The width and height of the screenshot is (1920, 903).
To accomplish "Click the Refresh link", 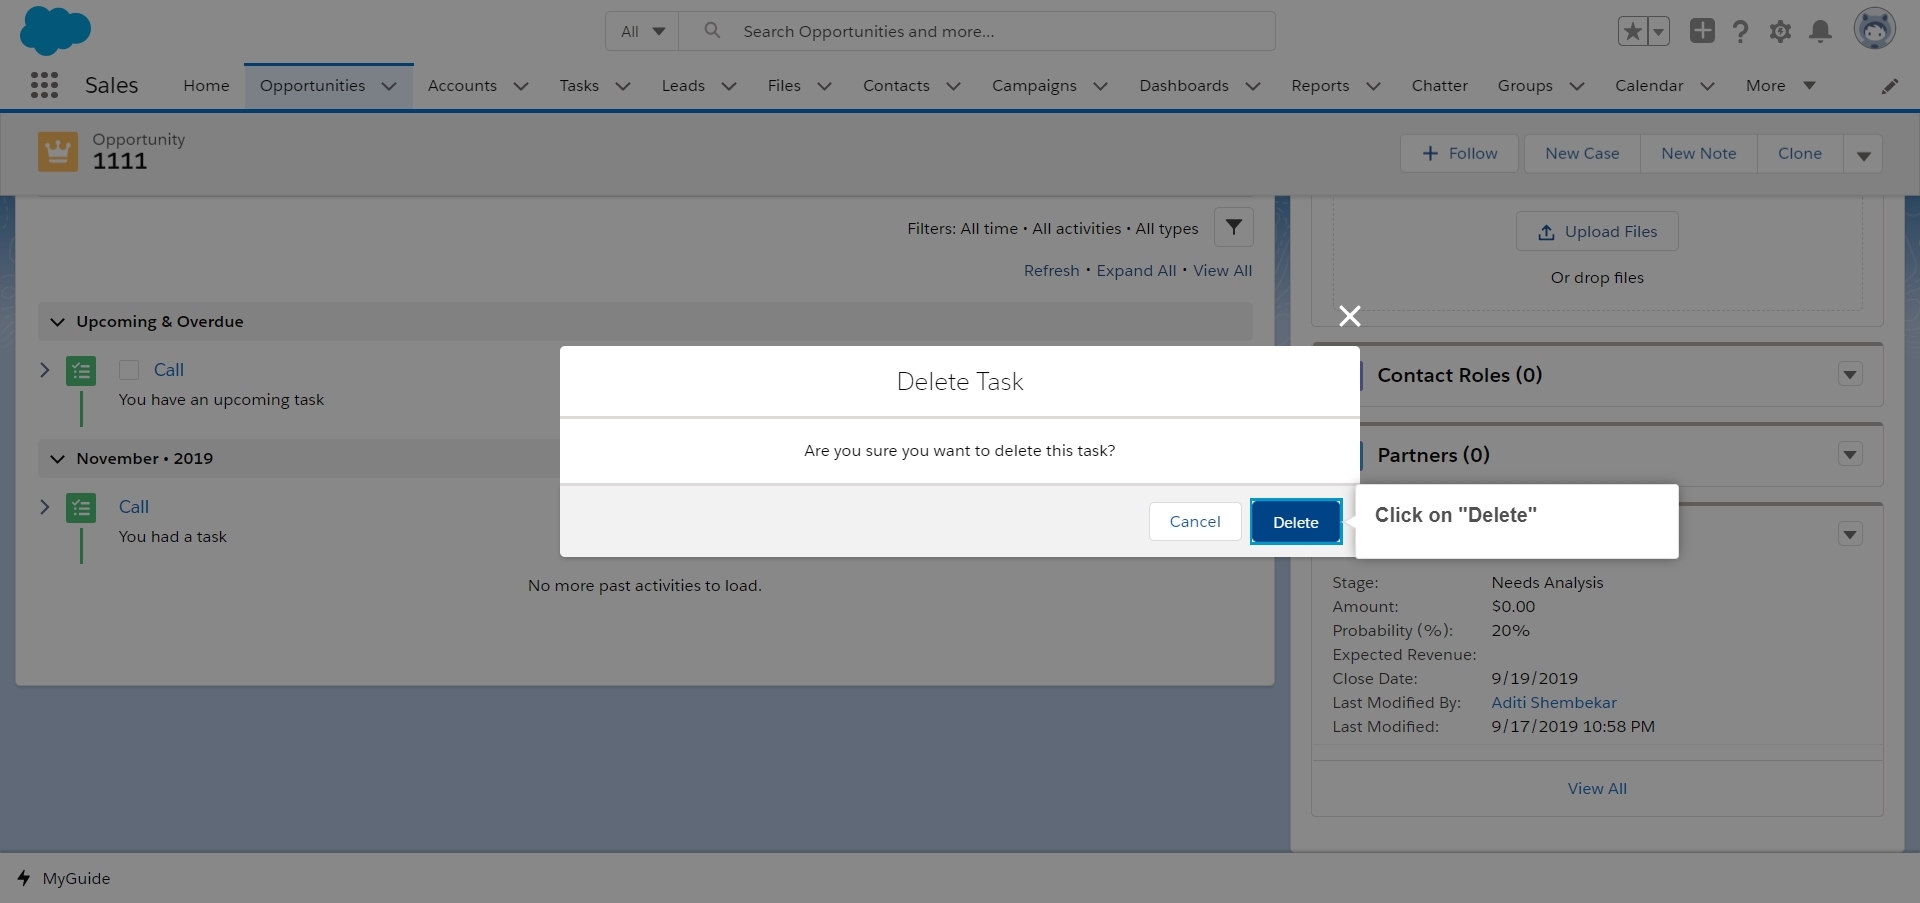I will coord(1051,271).
